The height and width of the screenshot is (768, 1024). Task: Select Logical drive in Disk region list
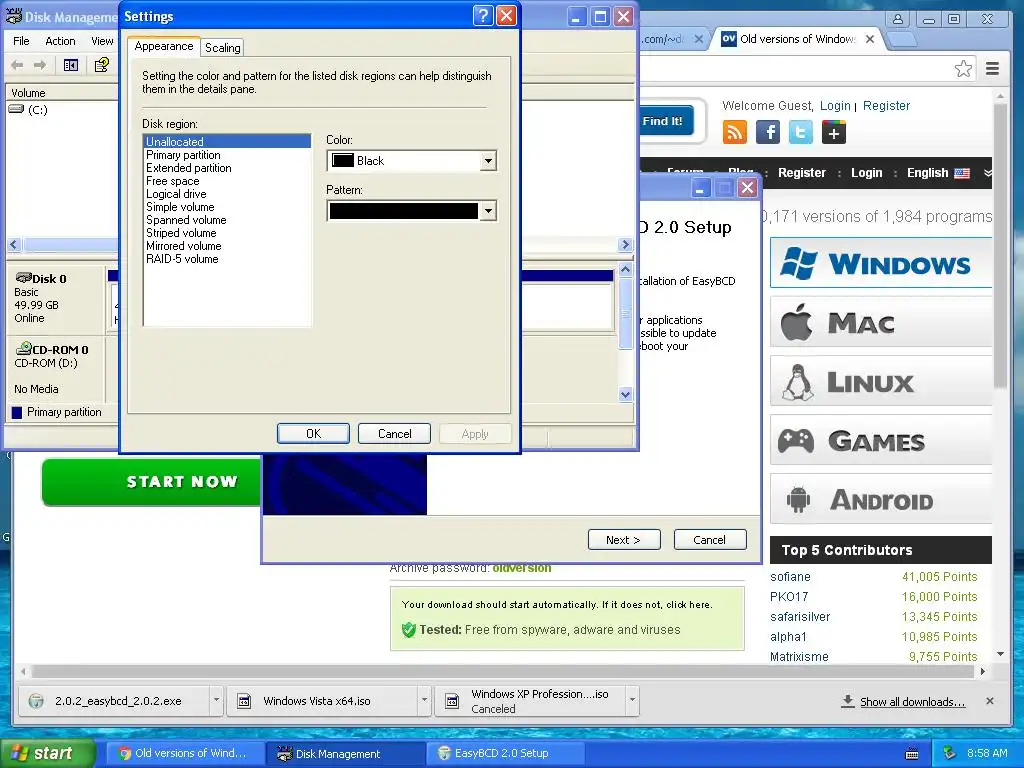[227, 194]
